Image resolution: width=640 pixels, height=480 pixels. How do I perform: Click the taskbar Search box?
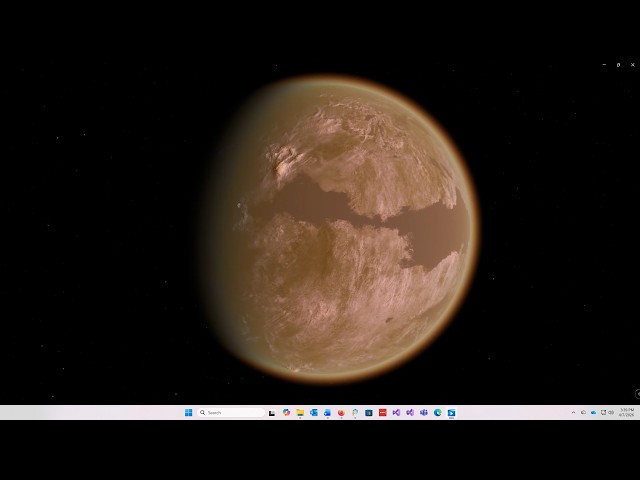point(231,413)
